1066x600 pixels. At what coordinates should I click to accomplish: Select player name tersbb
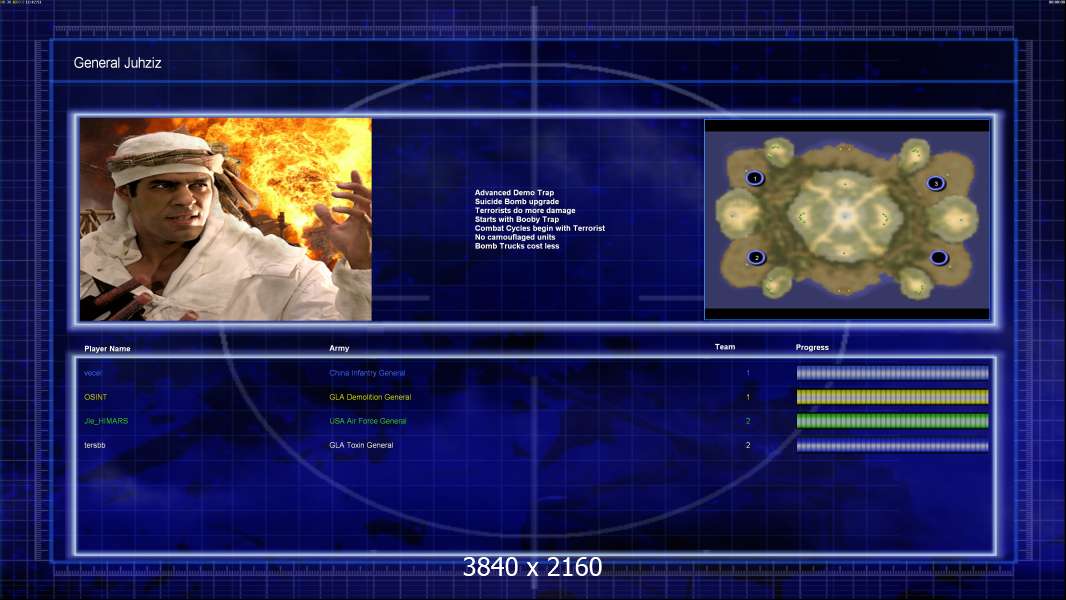[x=94, y=445]
